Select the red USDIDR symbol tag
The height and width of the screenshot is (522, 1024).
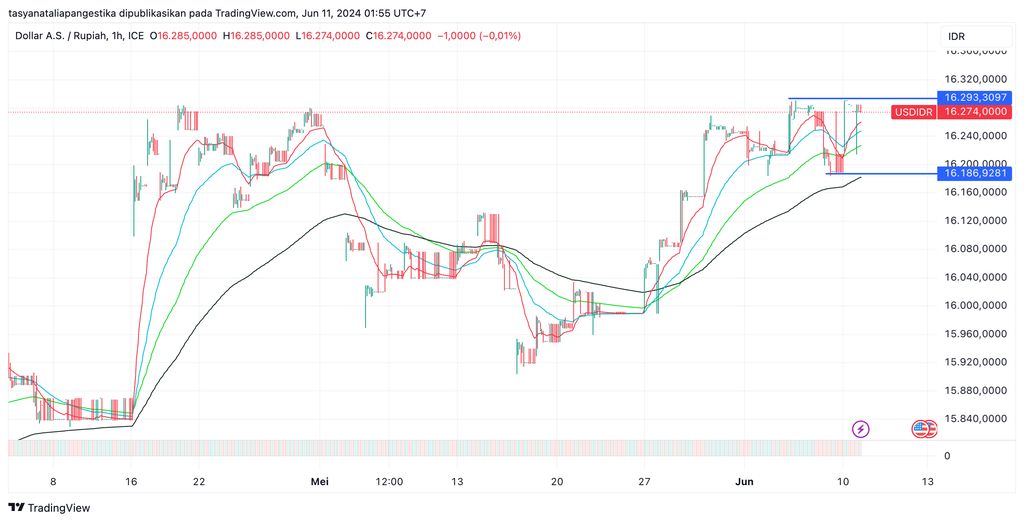(x=914, y=112)
